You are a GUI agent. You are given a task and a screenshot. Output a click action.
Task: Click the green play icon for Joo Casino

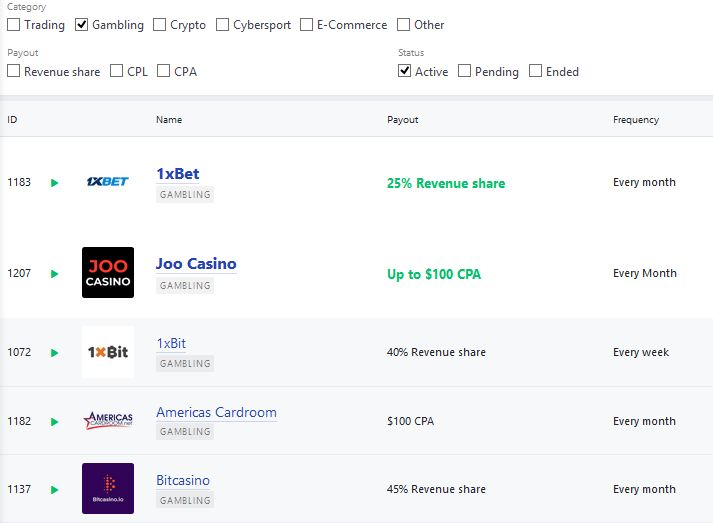tap(55, 274)
